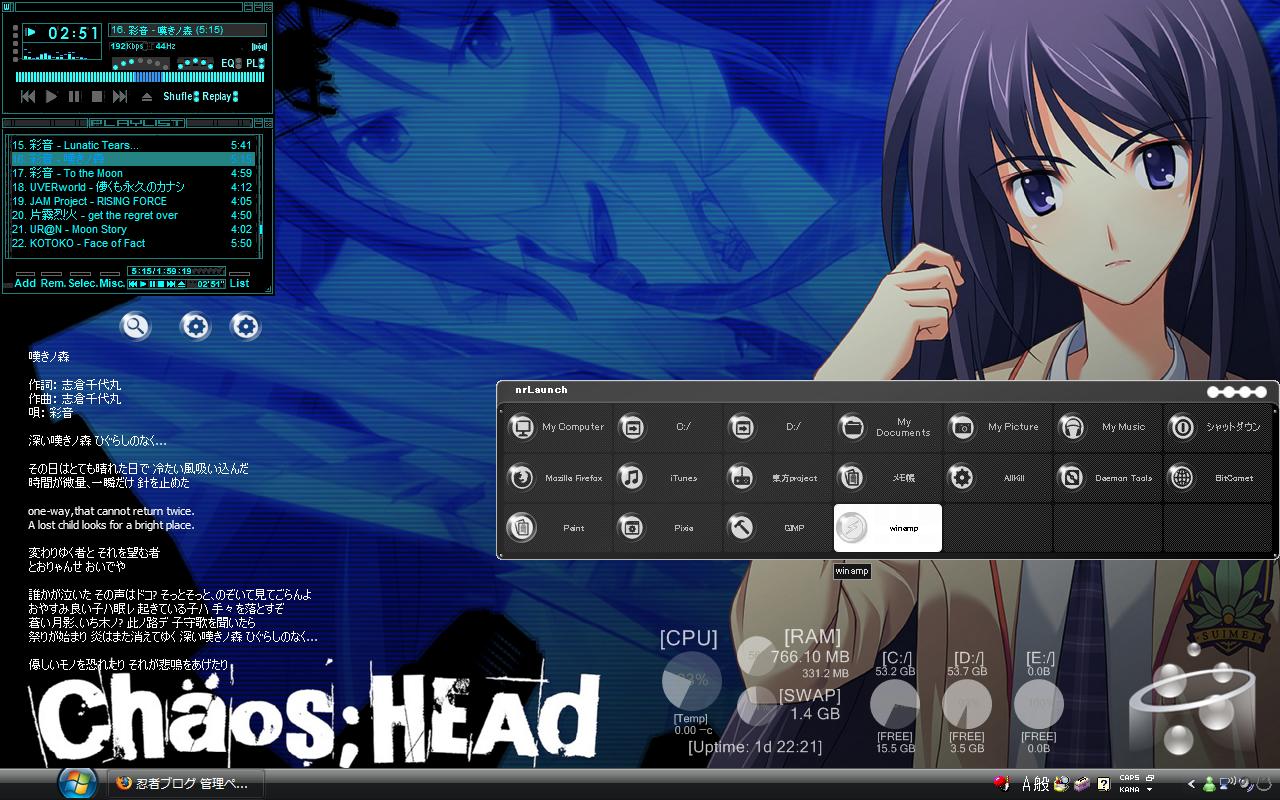
Task: Launch GIMP from nrLaunch
Action: point(777,528)
